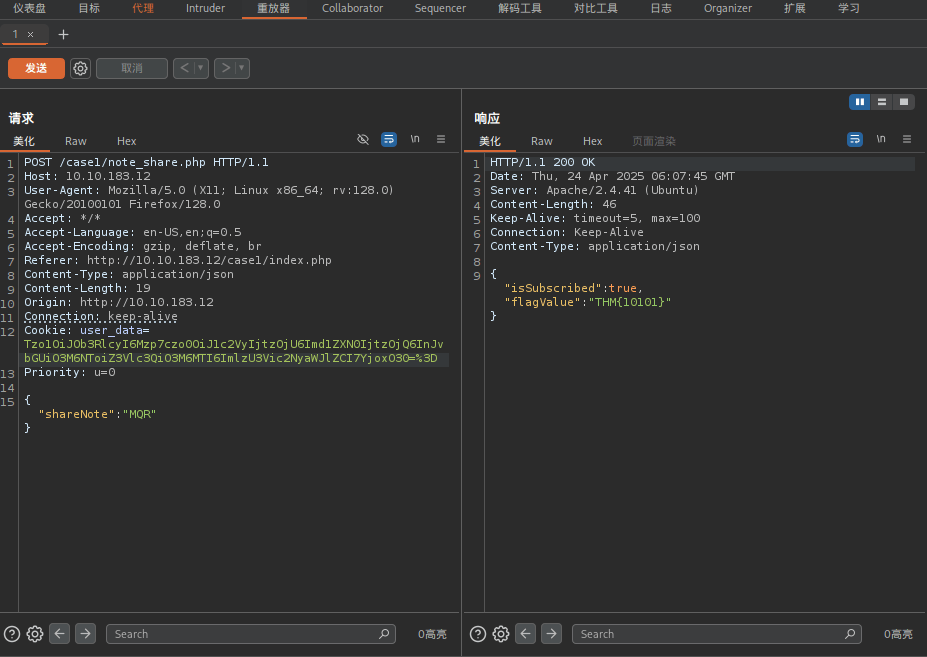Screen dimensions: 927x657
Task: Switch request view to Hex
Action: [127, 141]
